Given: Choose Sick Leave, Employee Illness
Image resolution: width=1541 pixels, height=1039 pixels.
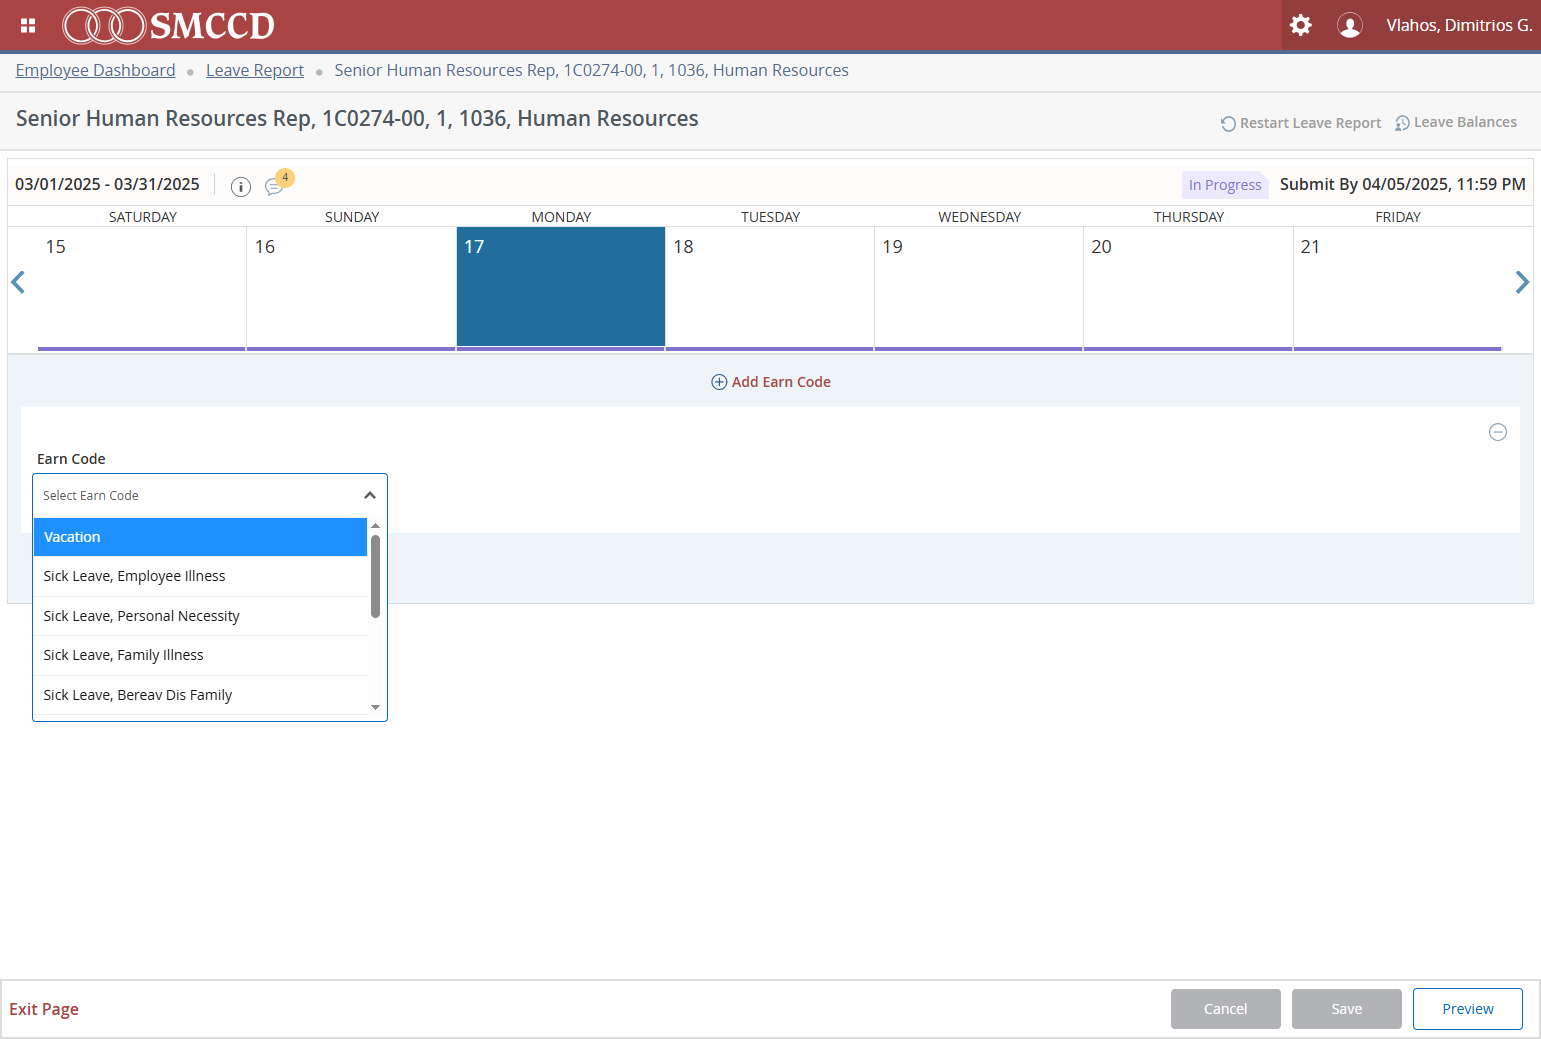Looking at the screenshot, I should click(200, 576).
